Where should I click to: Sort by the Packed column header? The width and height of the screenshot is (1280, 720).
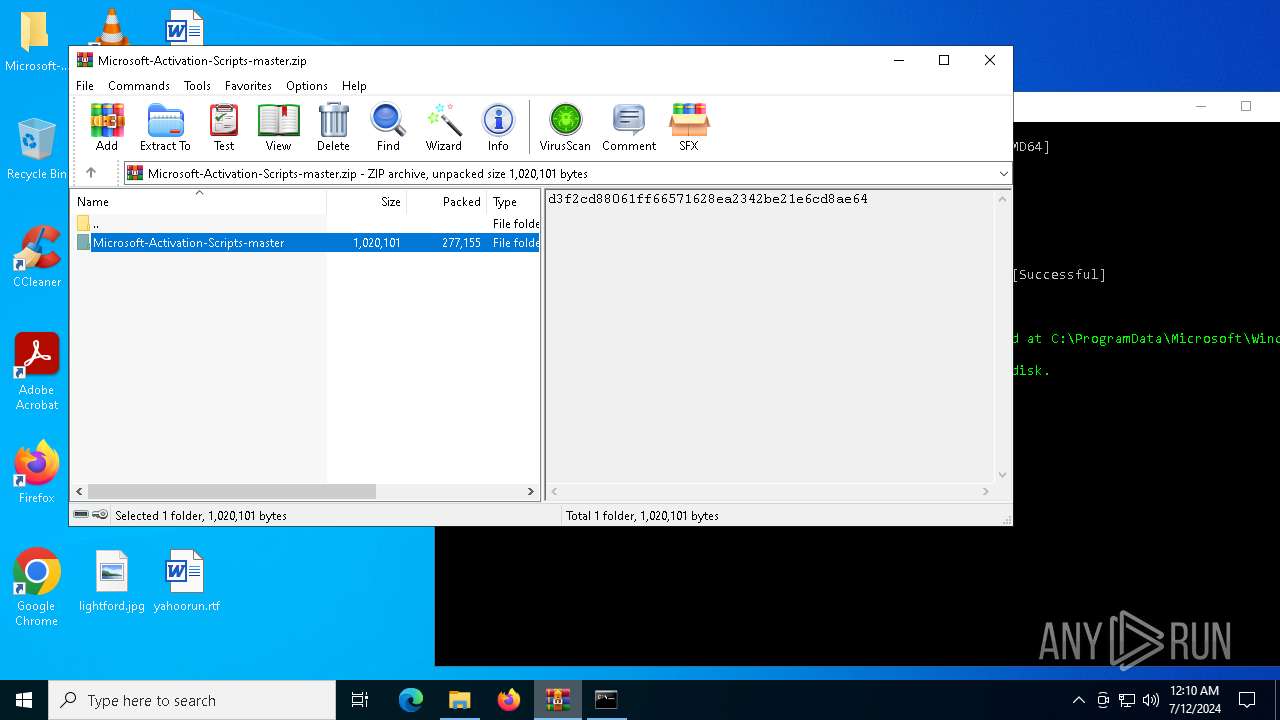point(447,201)
